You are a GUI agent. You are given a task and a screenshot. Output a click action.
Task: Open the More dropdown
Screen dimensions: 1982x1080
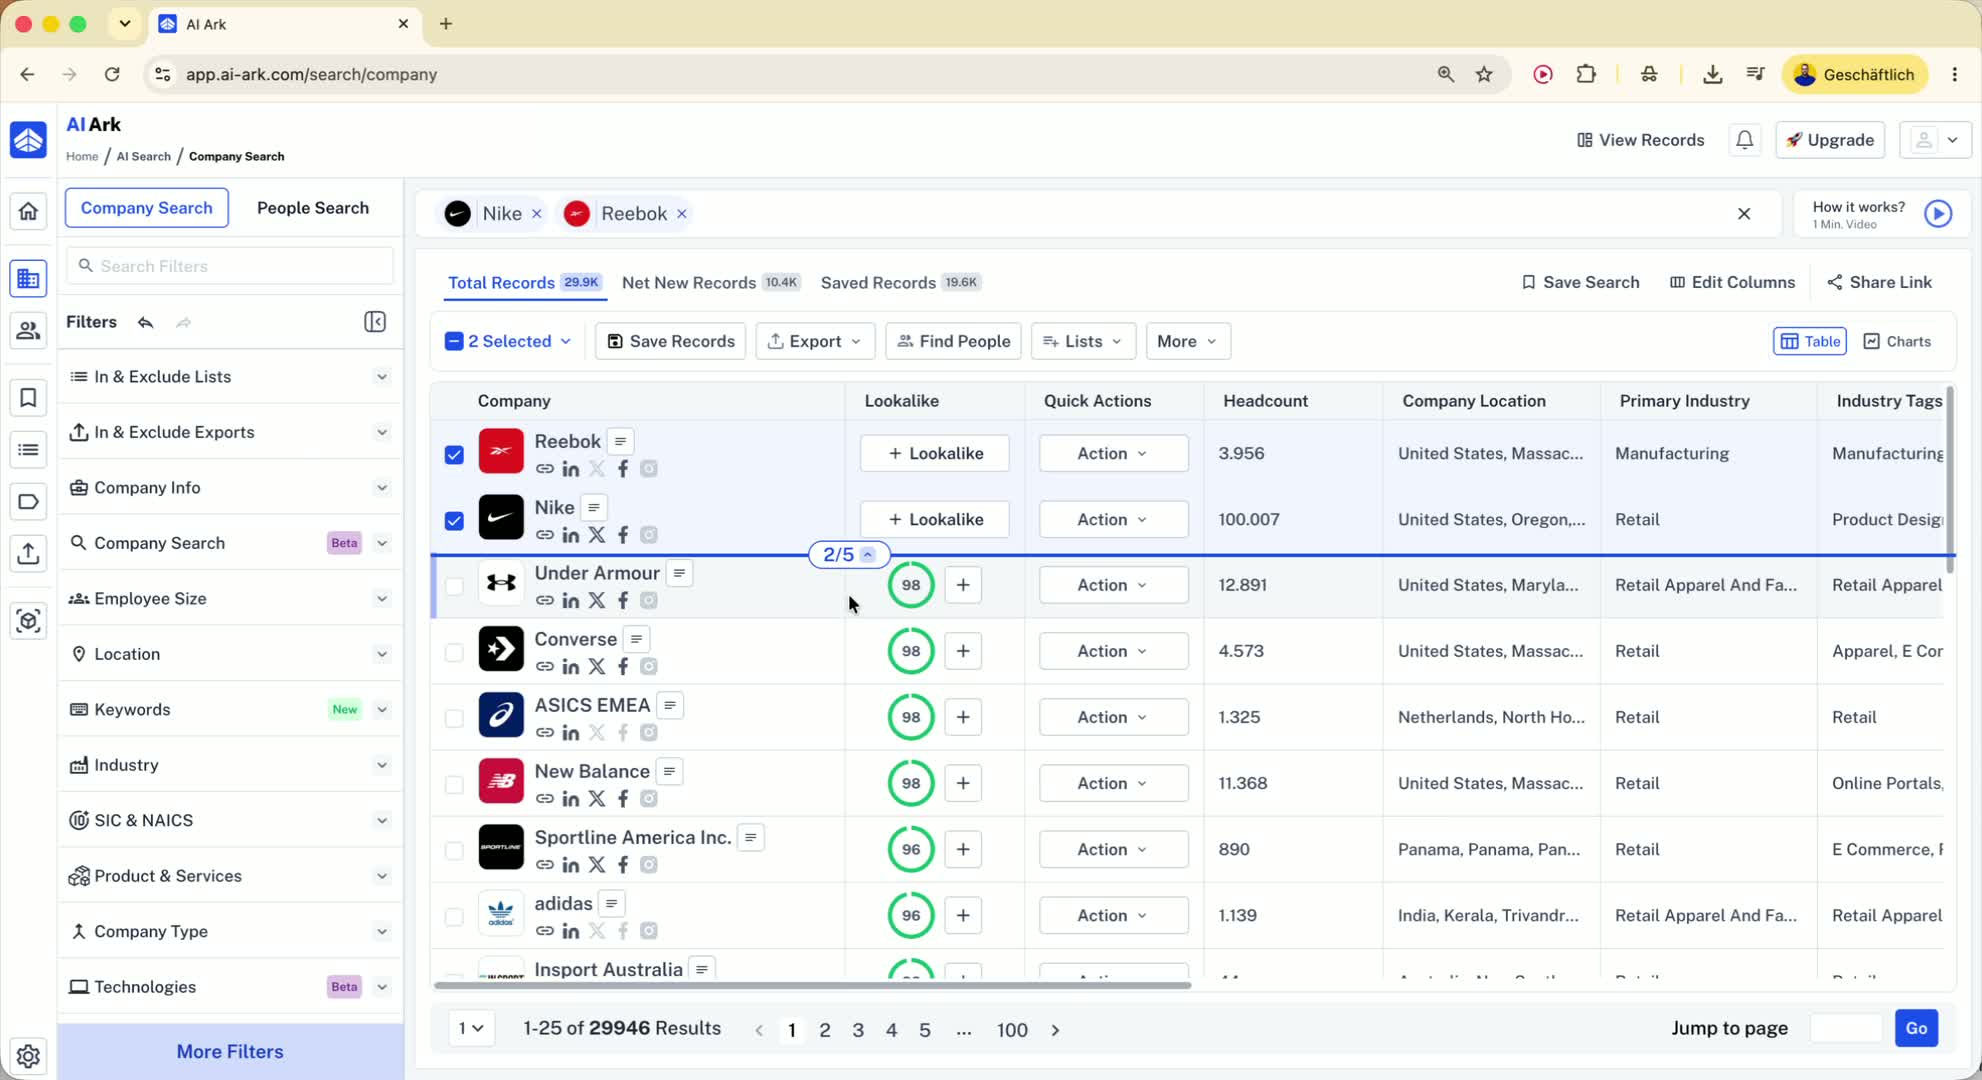tap(1188, 342)
